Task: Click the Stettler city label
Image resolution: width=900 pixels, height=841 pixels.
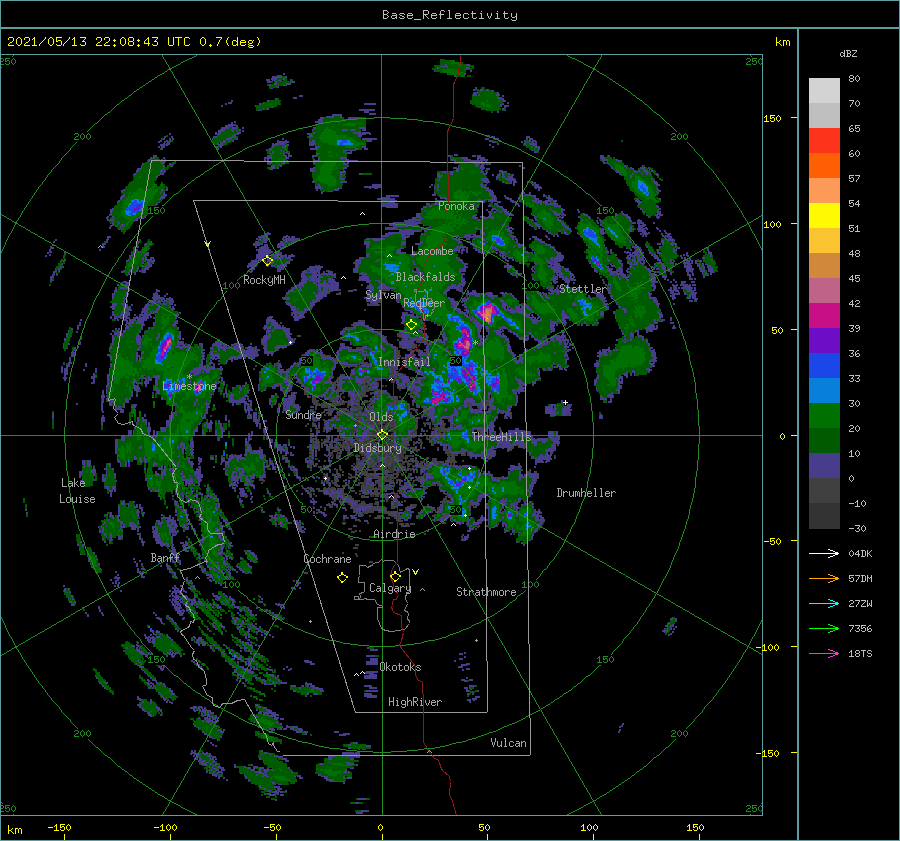Action: [583, 289]
